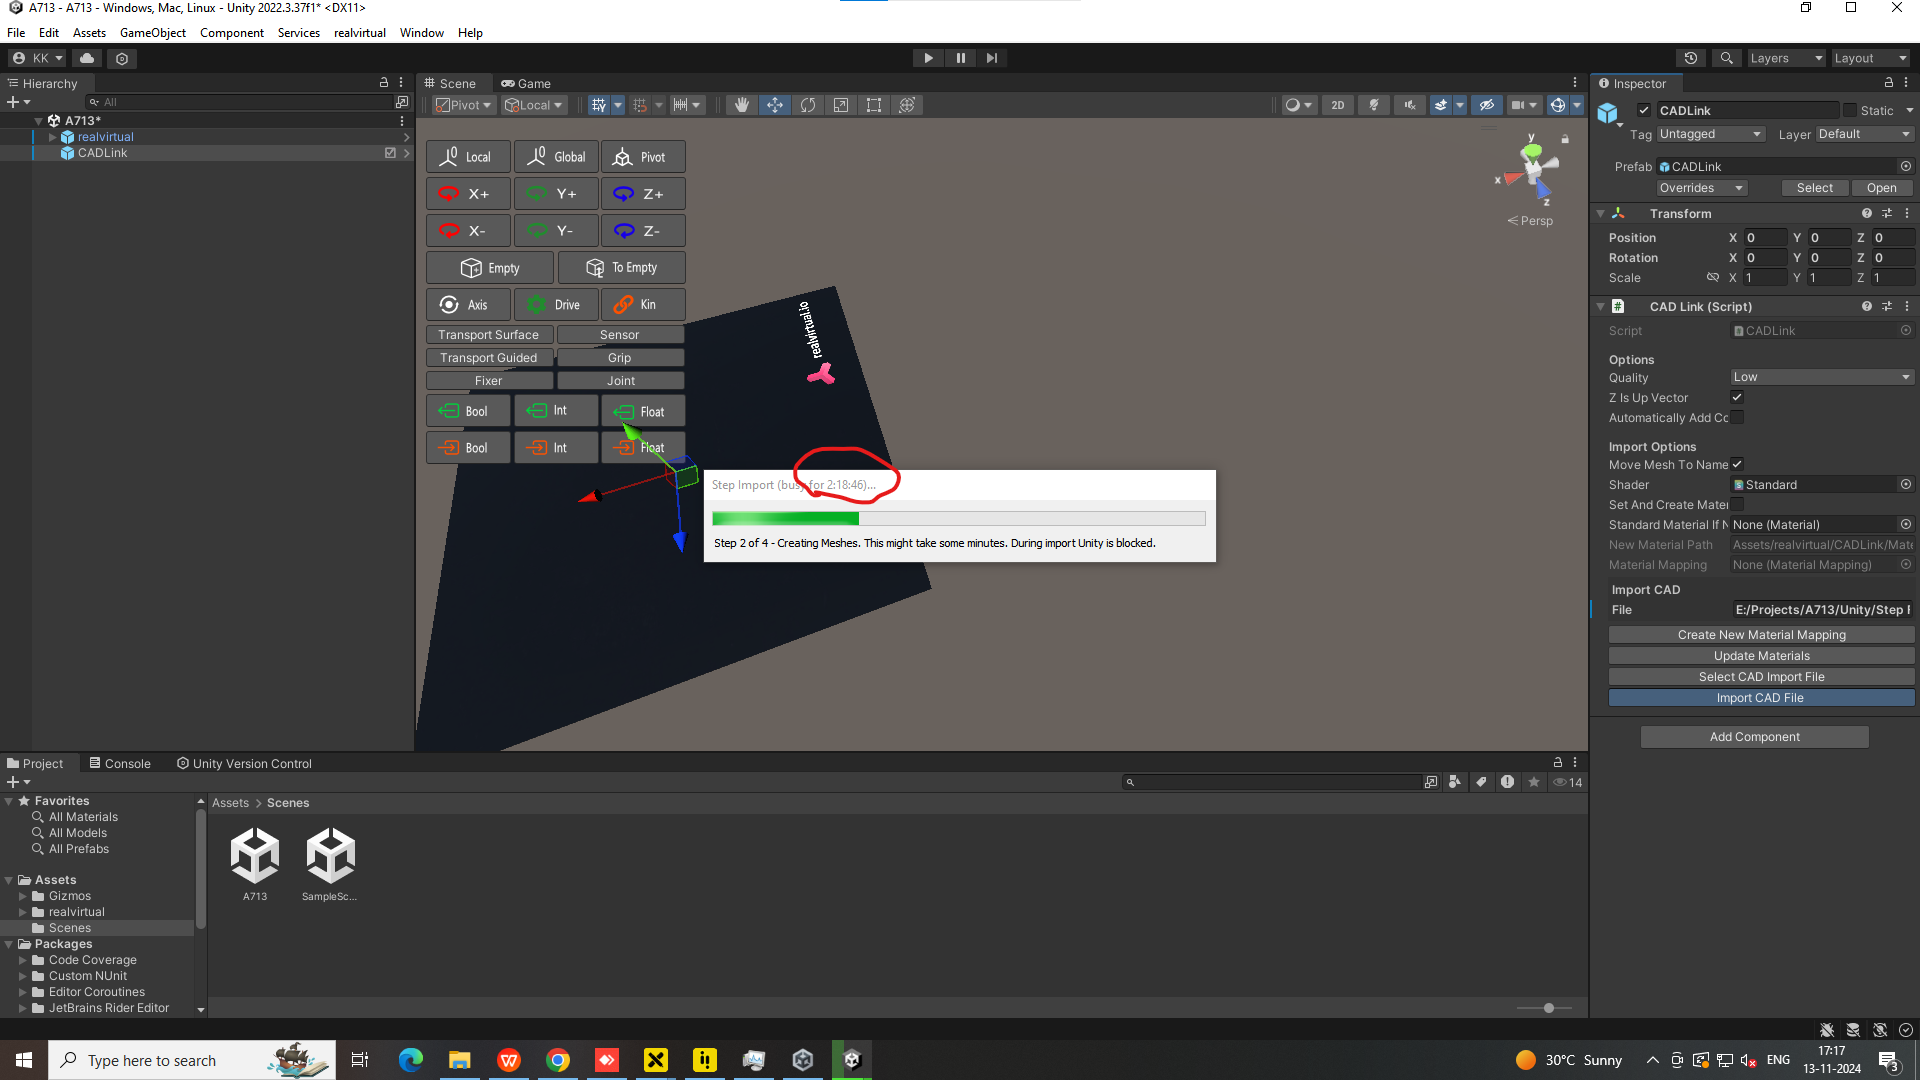Click the green Bool signal button

pyautogui.click(x=468, y=411)
